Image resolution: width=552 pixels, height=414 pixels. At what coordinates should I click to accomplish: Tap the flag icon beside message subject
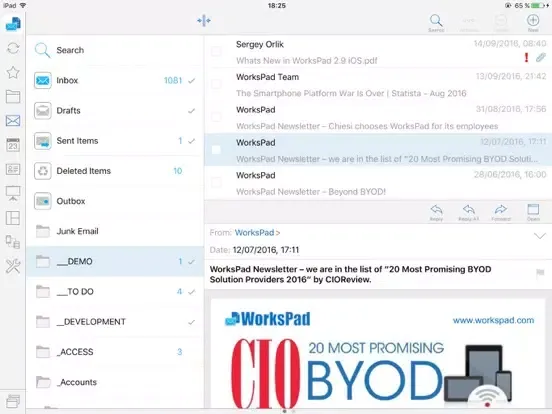point(540,273)
